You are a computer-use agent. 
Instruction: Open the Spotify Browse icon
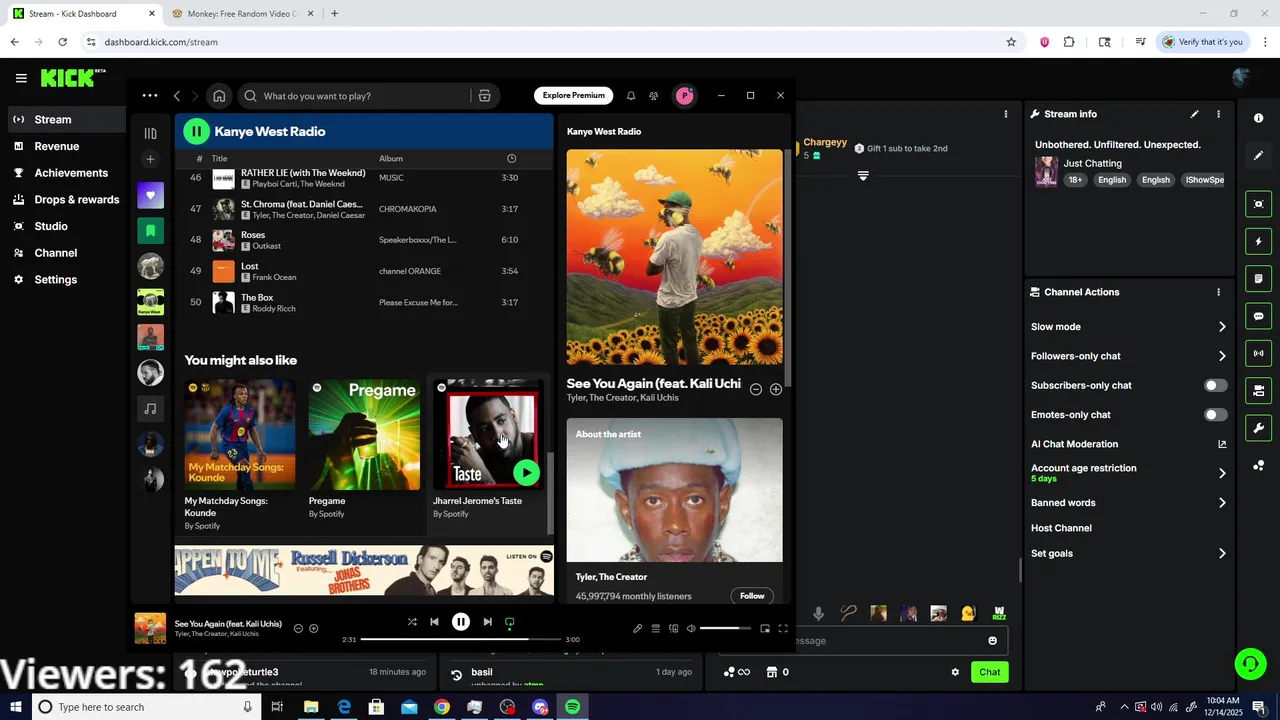pyautogui.click(x=484, y=96)
